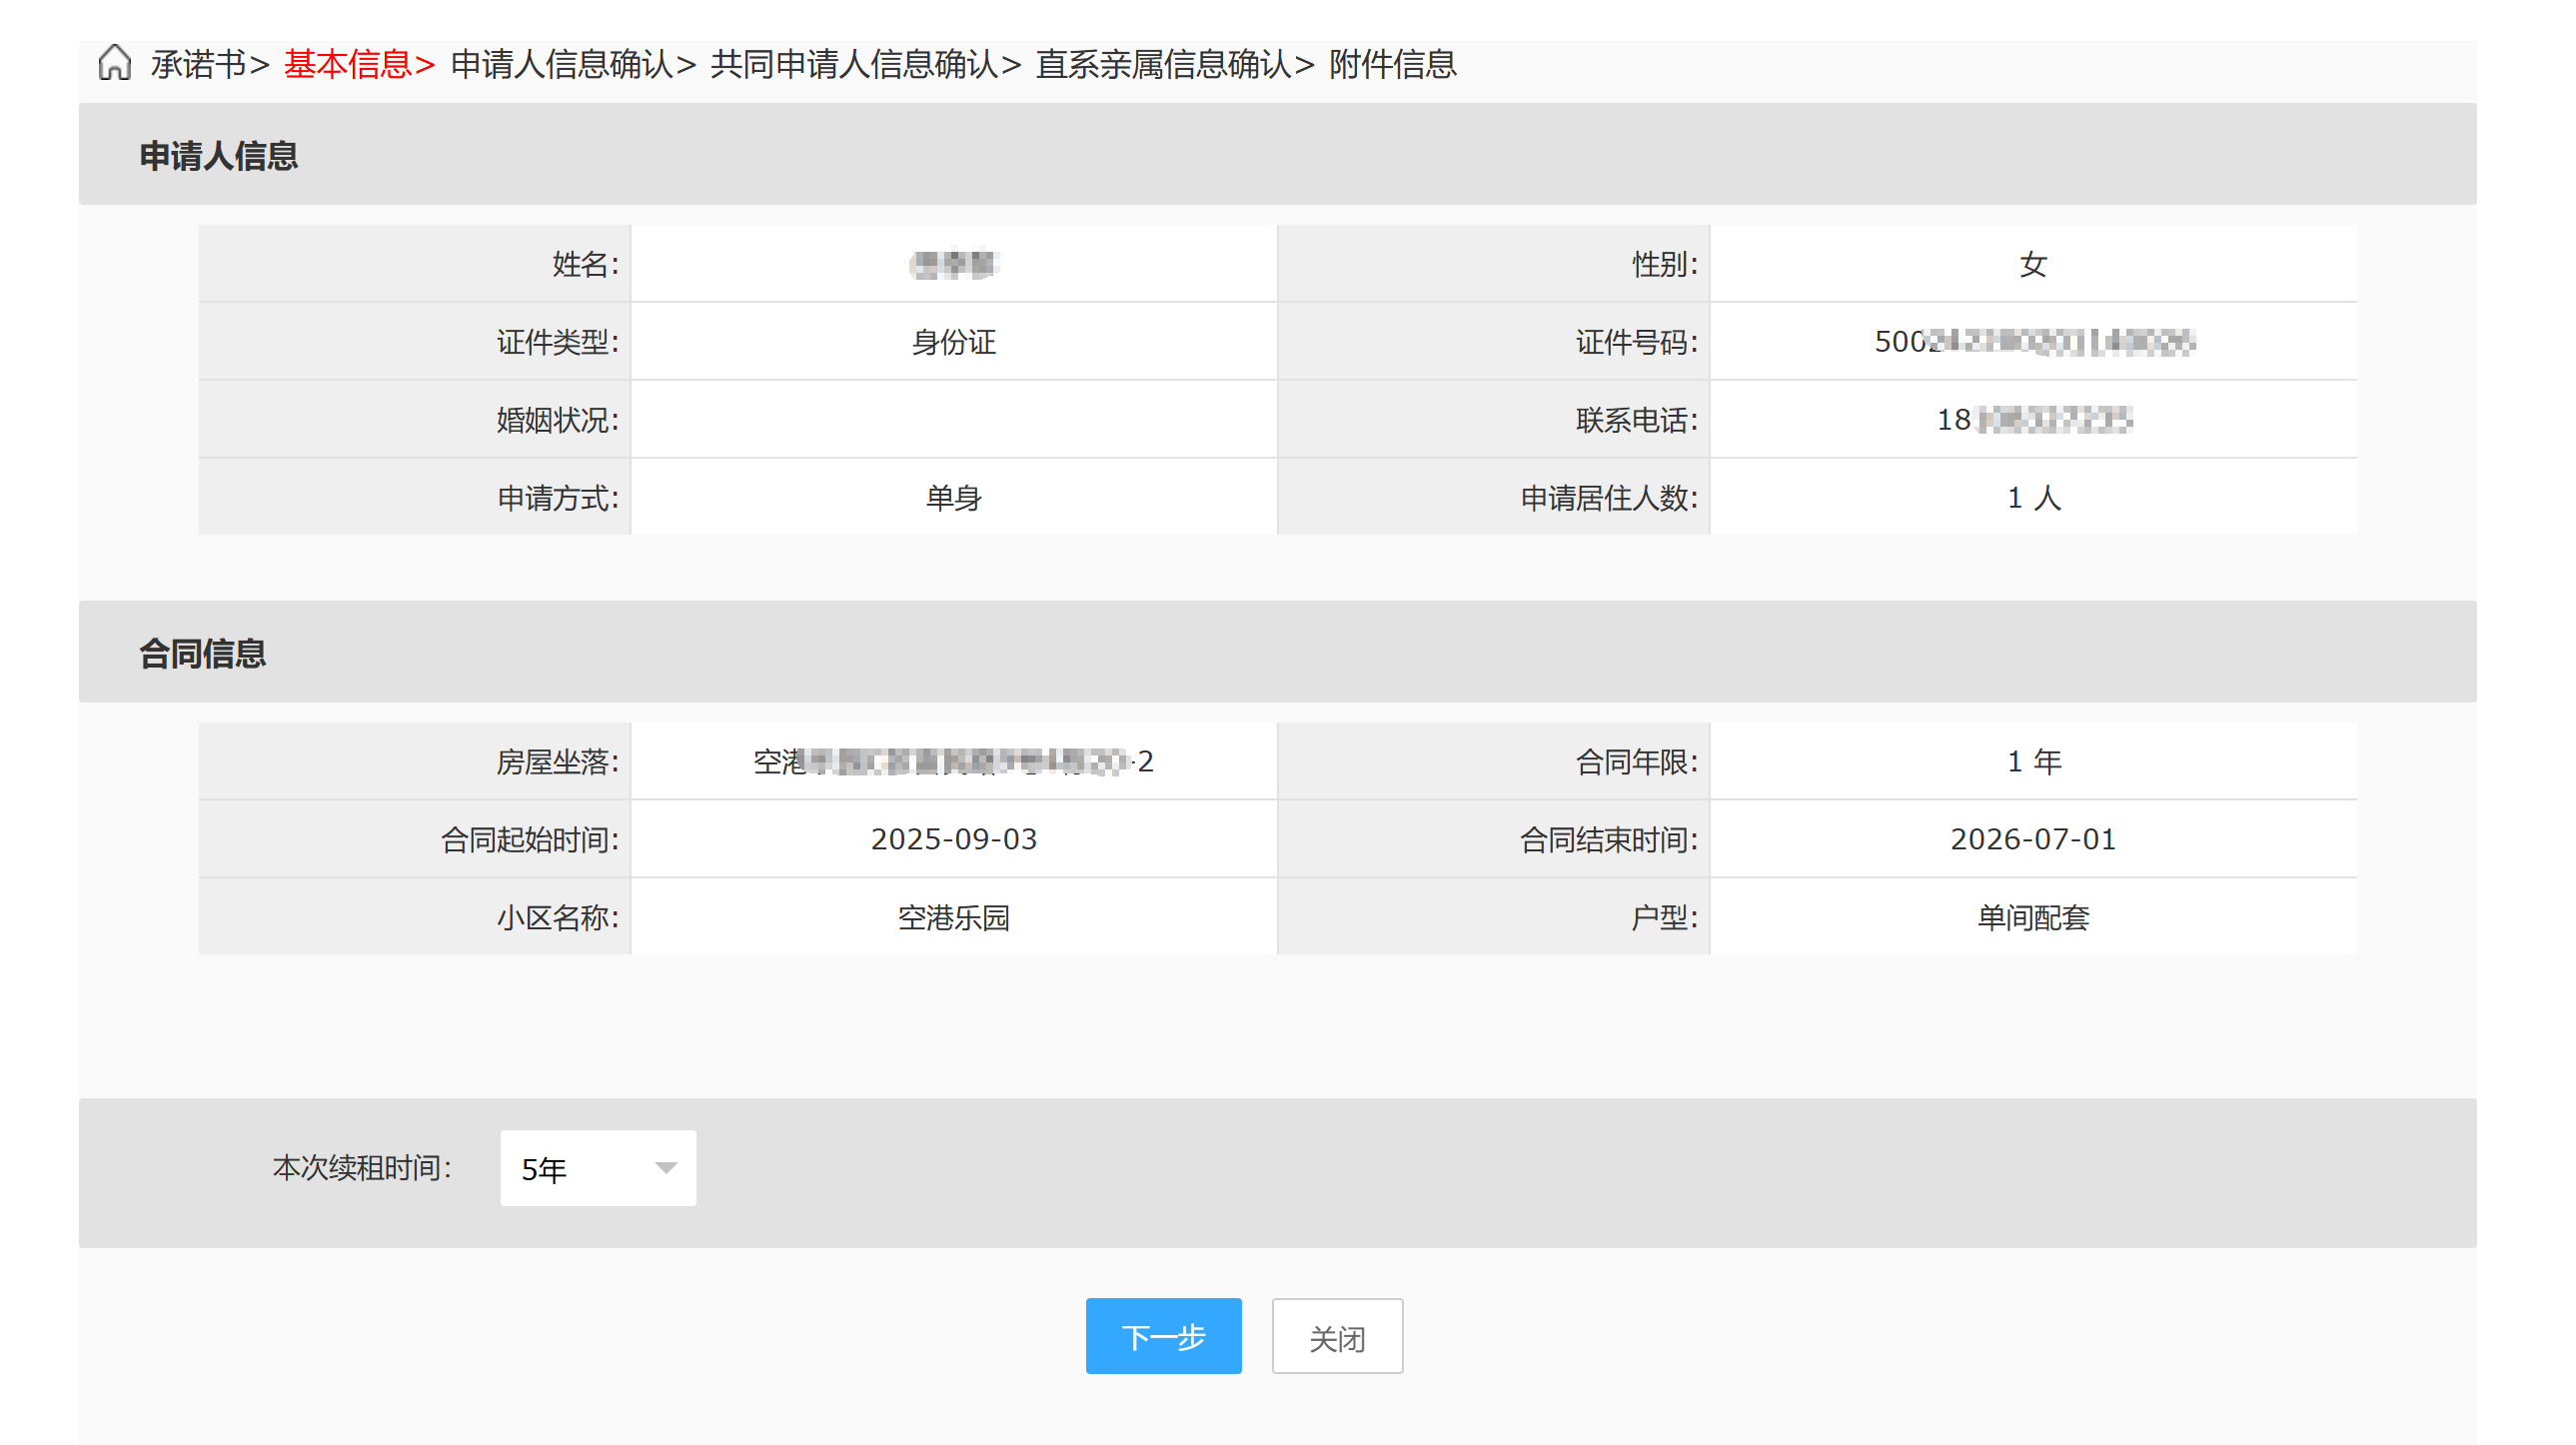Click the 房屋坐落 address value
The height and width of the screenshot is (1445, 2576).
point(953,762)
